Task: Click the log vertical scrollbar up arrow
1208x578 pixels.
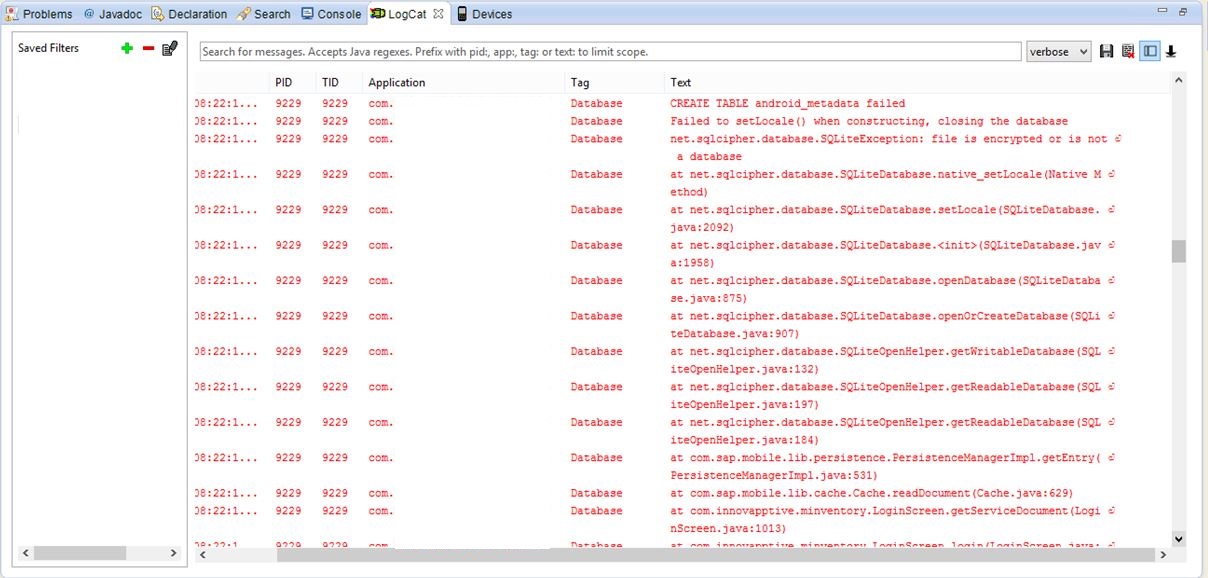Action: click(x=1178, y=79)
